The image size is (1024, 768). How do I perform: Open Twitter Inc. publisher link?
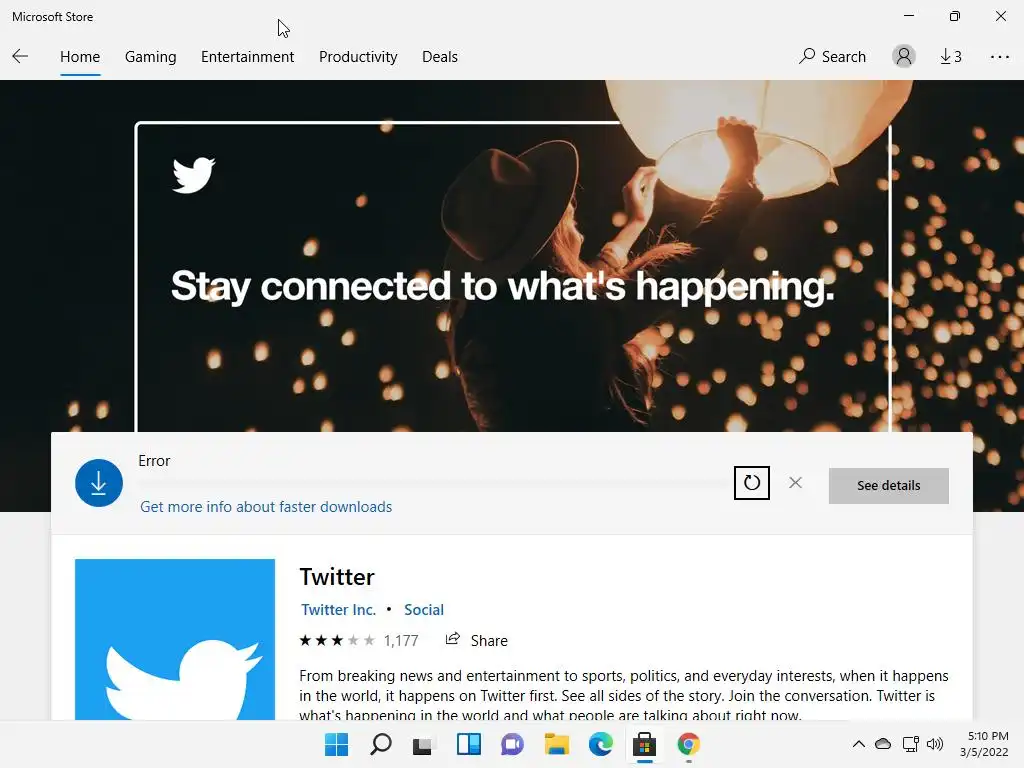(338, 609)
